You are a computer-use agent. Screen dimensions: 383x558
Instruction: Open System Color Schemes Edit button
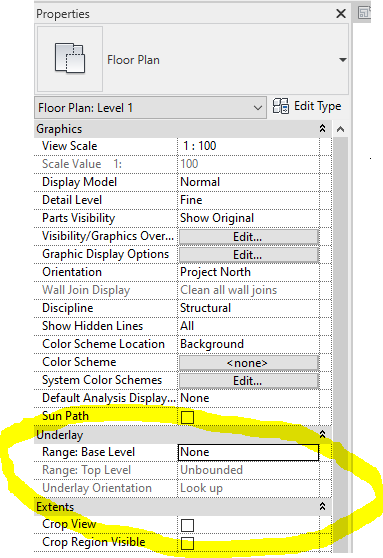[248, 381]
